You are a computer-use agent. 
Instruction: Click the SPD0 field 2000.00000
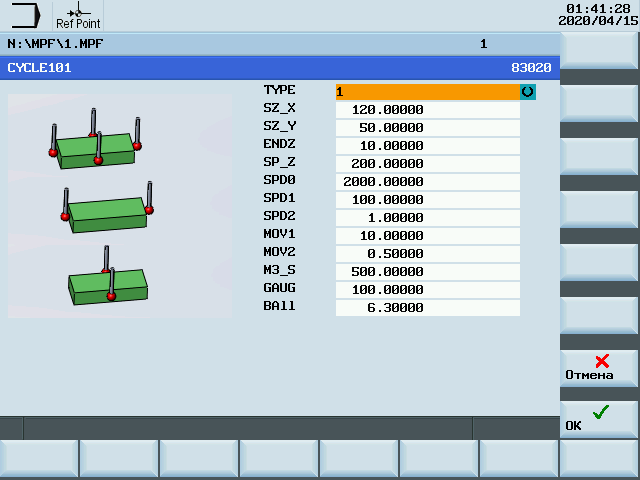point(428,182)
